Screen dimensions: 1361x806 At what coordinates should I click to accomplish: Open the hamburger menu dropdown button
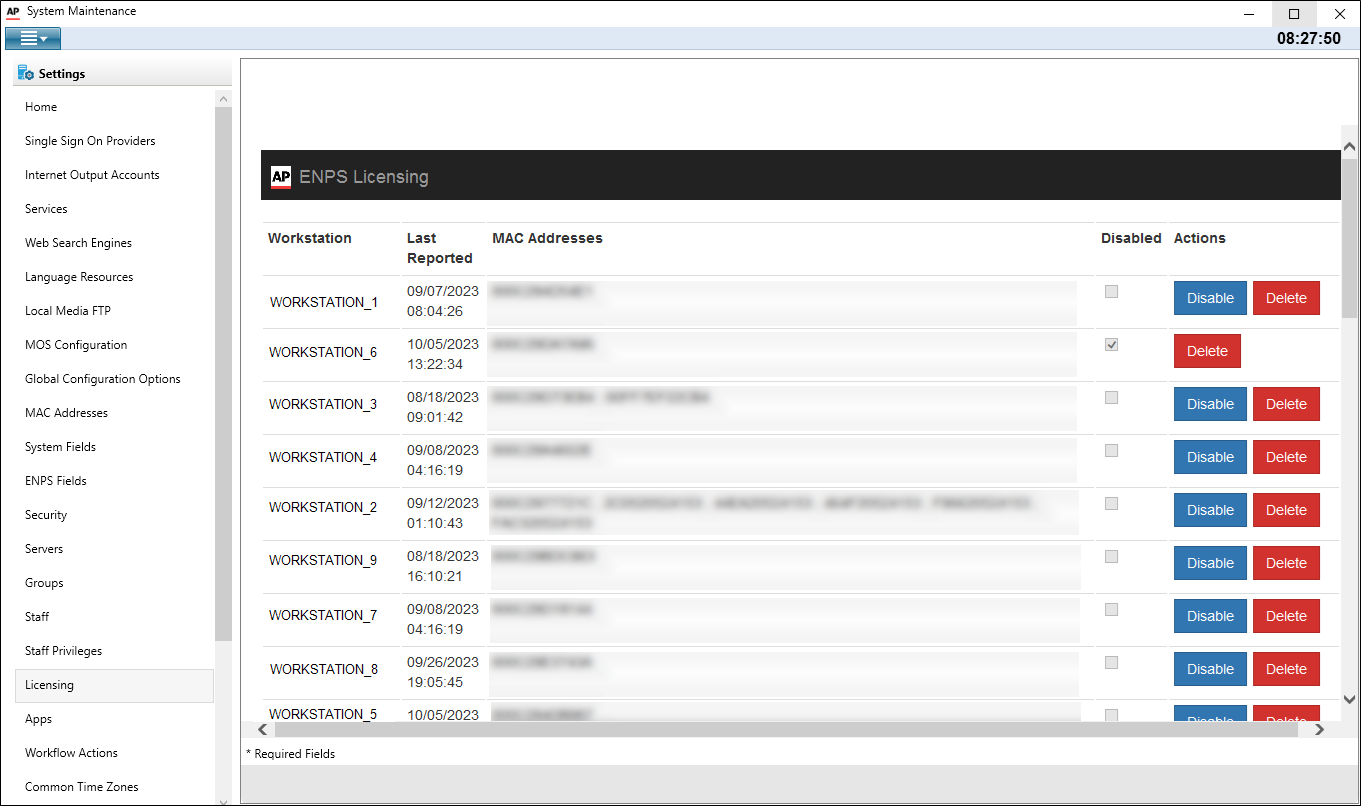(x=33, y=39)
